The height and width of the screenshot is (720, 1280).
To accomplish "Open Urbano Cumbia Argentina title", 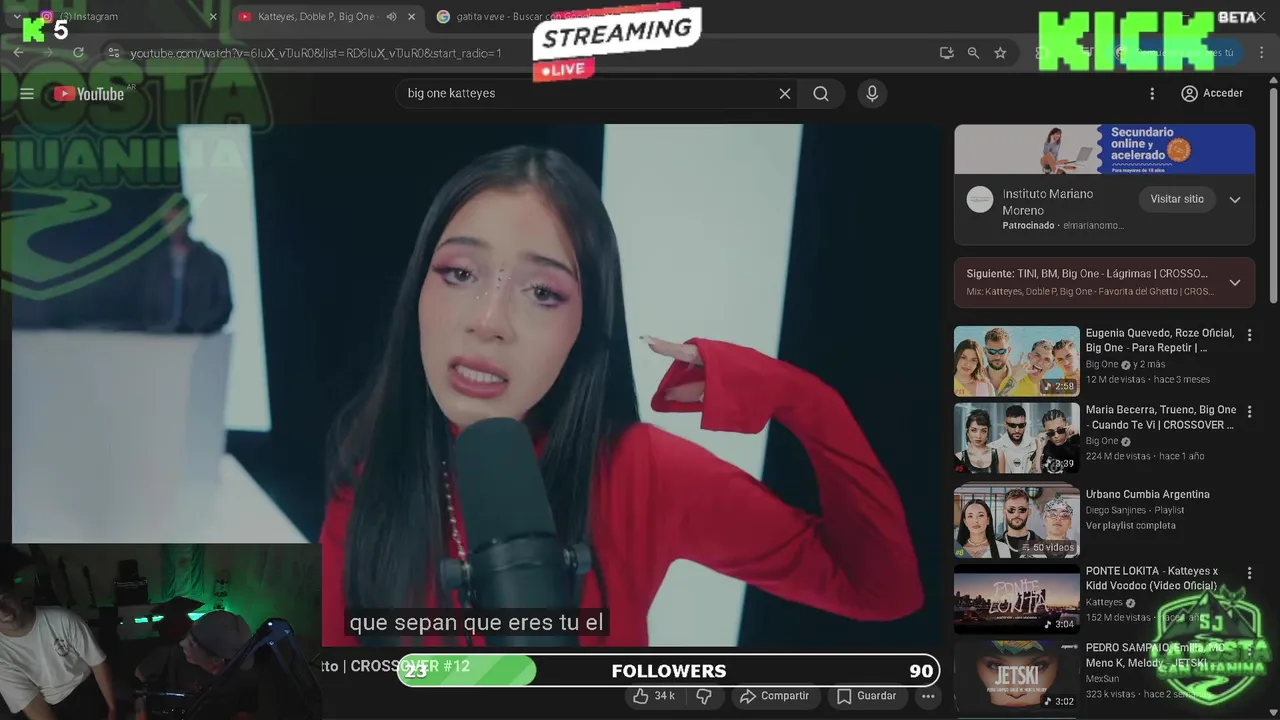I will click(1148, 494).
